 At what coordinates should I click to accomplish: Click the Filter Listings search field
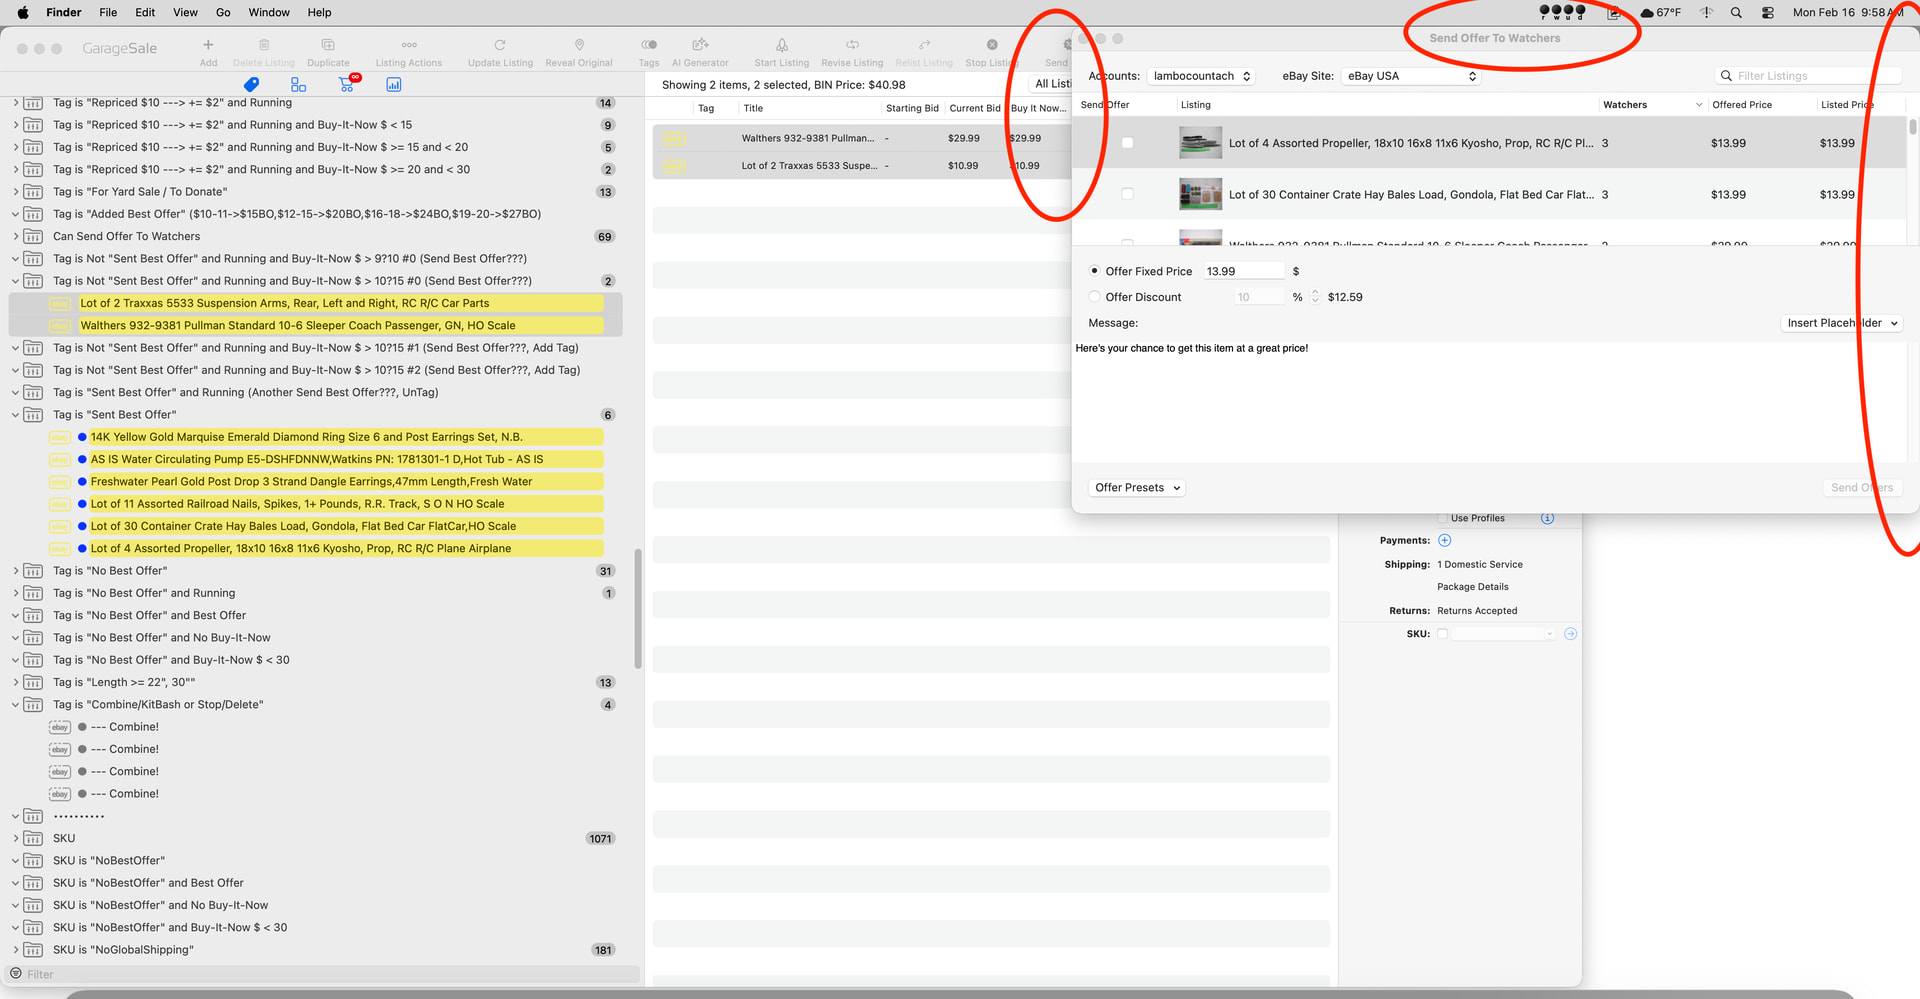click(x=1810, y=76)
